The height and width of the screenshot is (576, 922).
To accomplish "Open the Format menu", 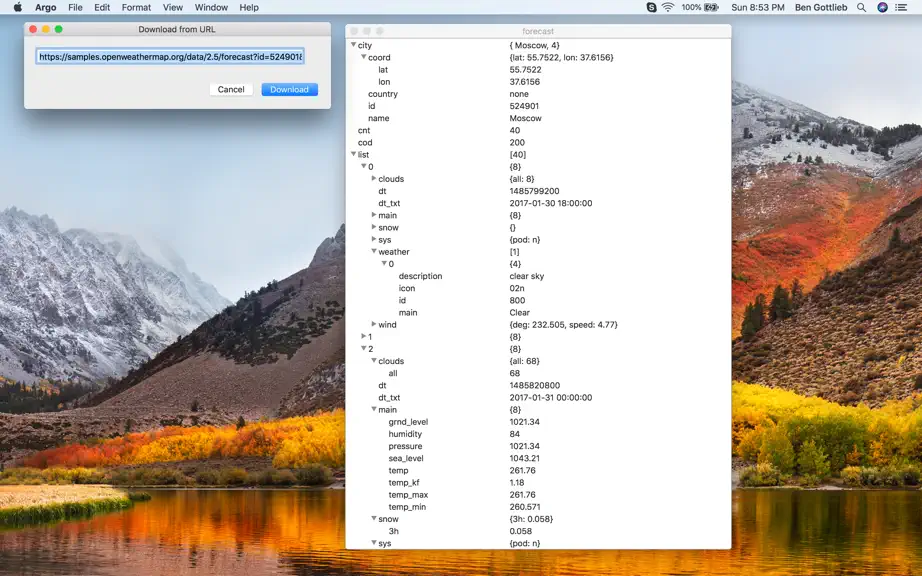I will tap(136, 8).
